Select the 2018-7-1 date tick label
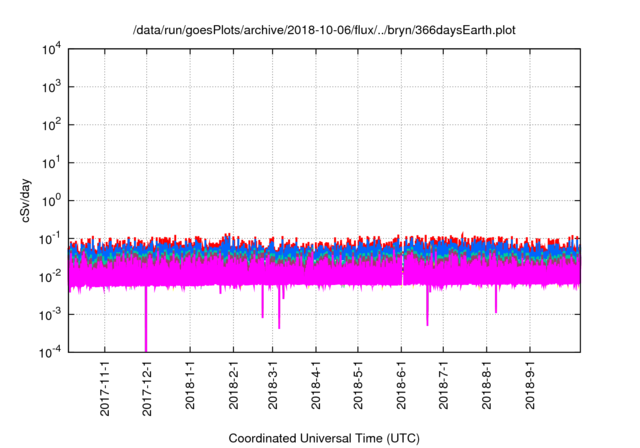Image resolution: width=640 pixels, height=448 pixels. [x=443, y=386]
